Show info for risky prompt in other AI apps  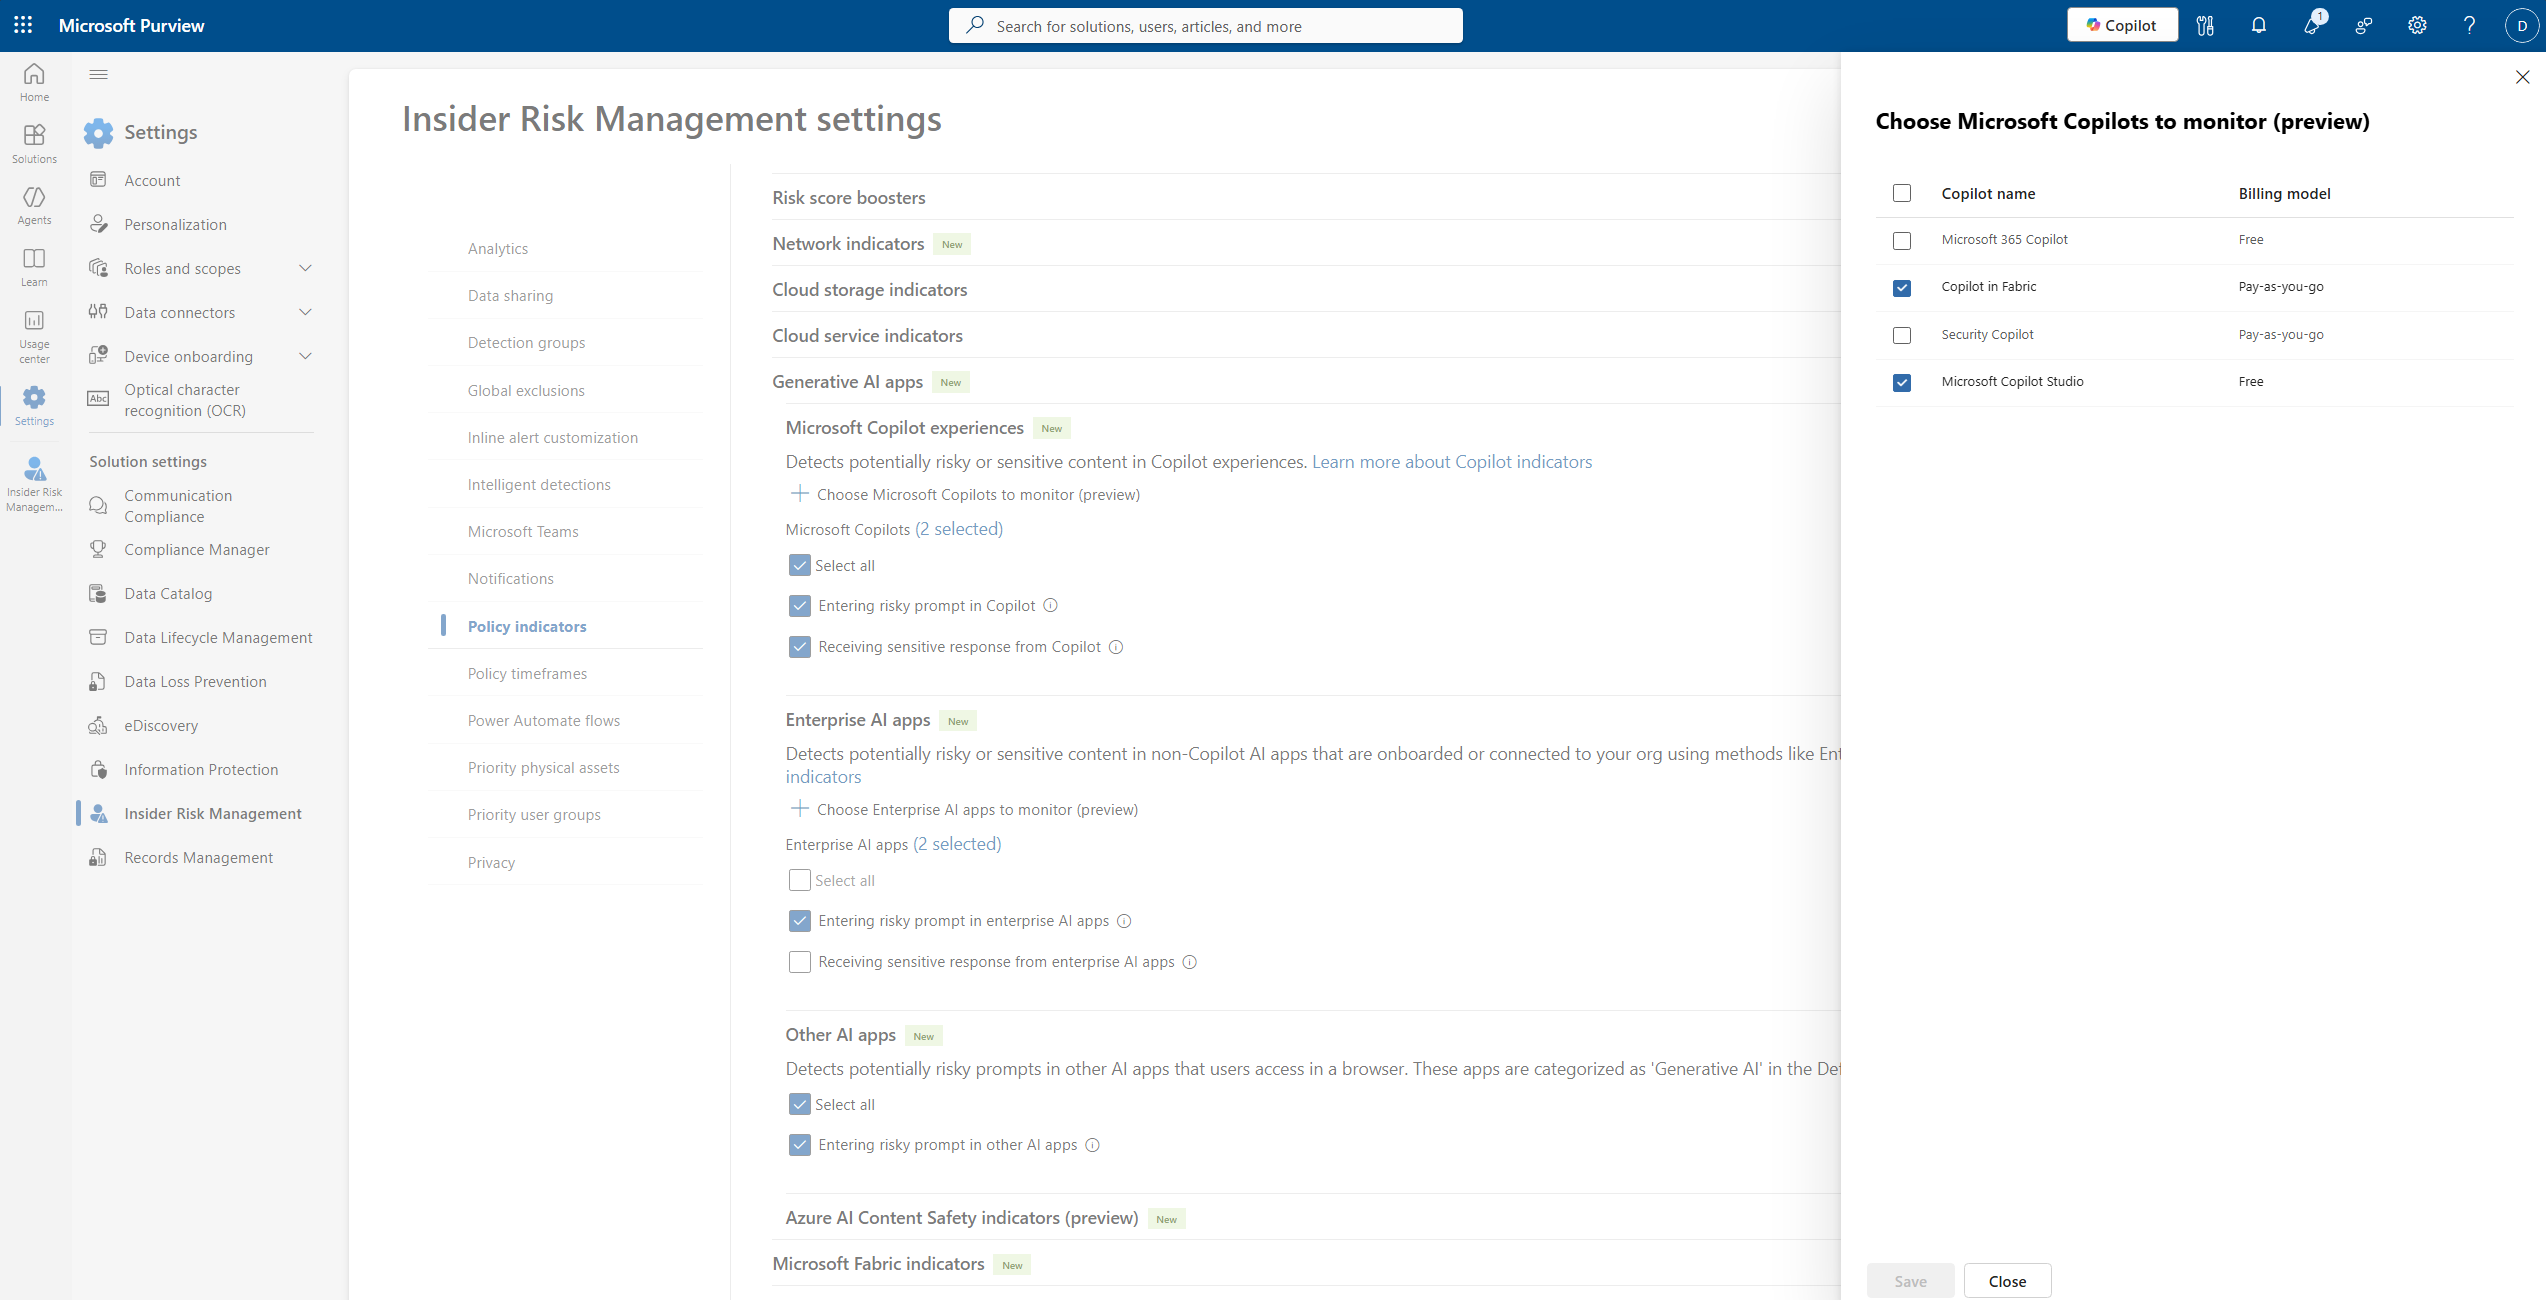pyautogui.click(x=1092, y=1145)
